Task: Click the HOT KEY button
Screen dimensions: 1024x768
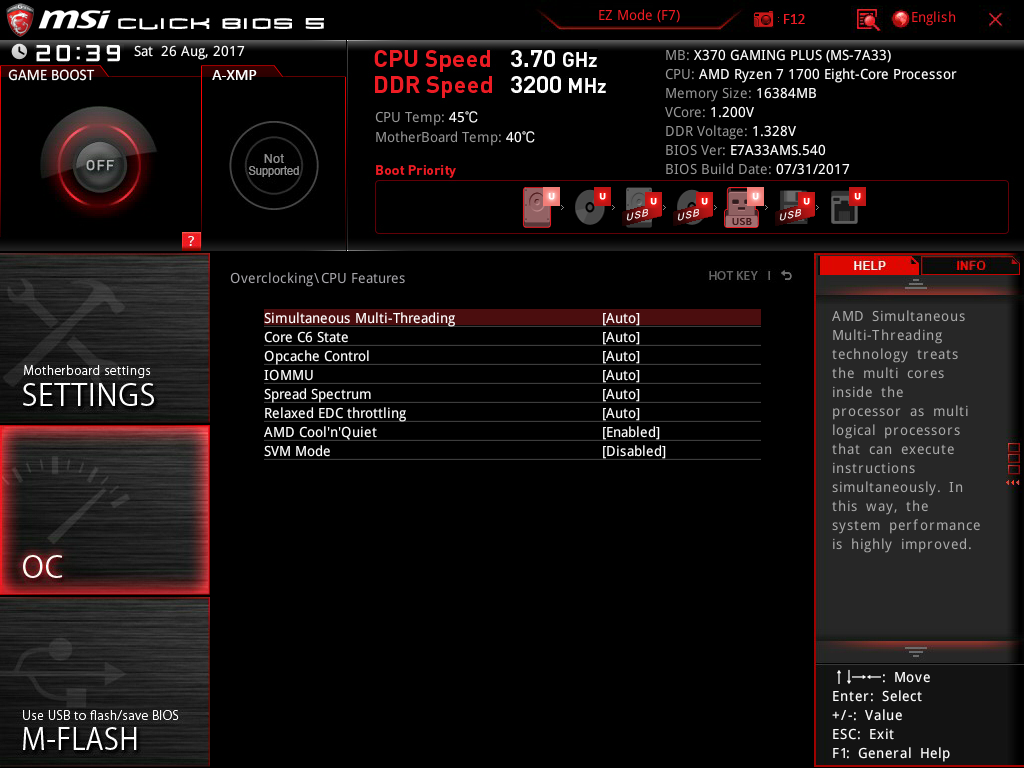Action: click(x=733, y=276)
